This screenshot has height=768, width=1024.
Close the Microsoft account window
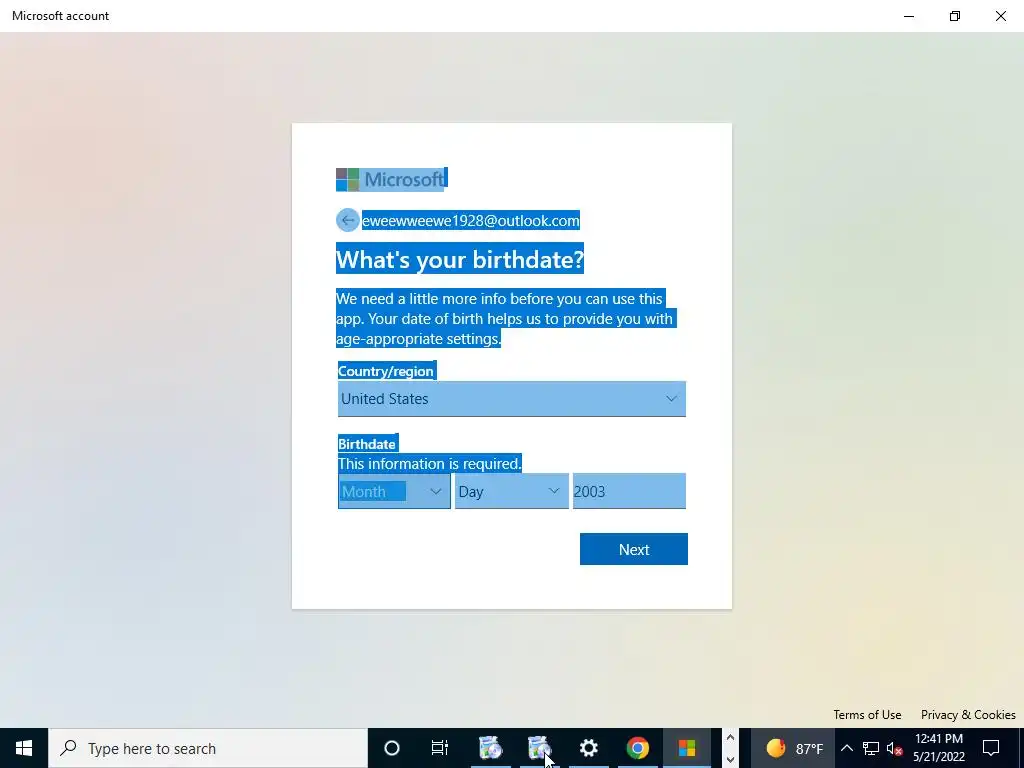tap(1000, 16)
